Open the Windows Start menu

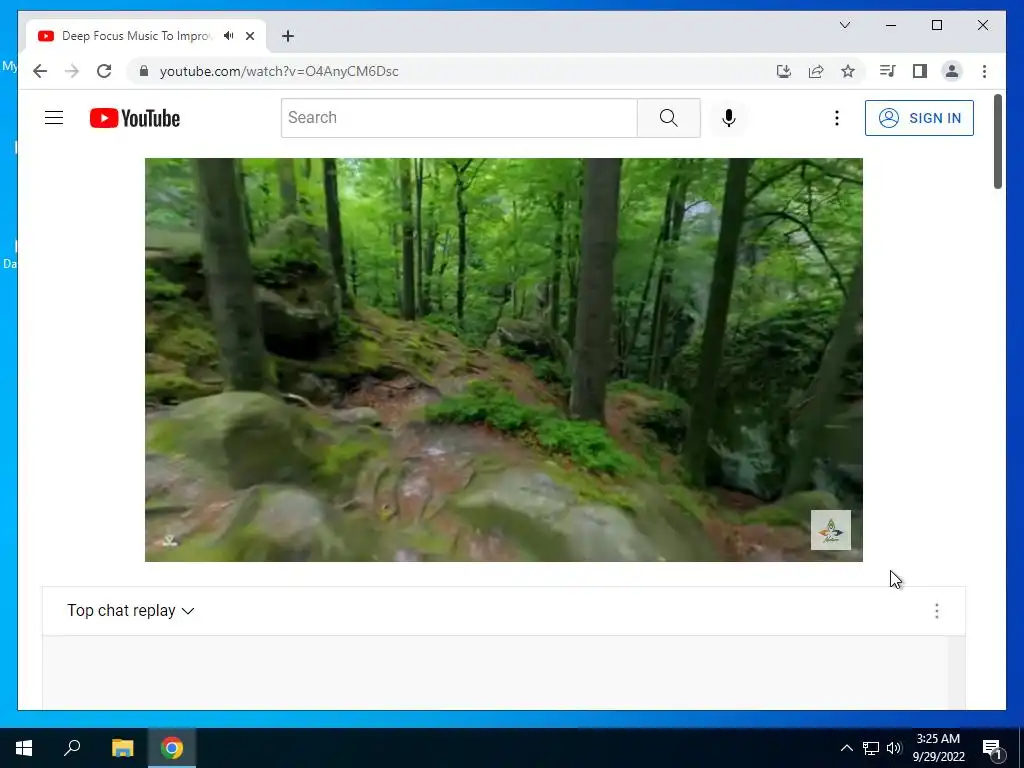pyautogui.click(x=24, y=748)
